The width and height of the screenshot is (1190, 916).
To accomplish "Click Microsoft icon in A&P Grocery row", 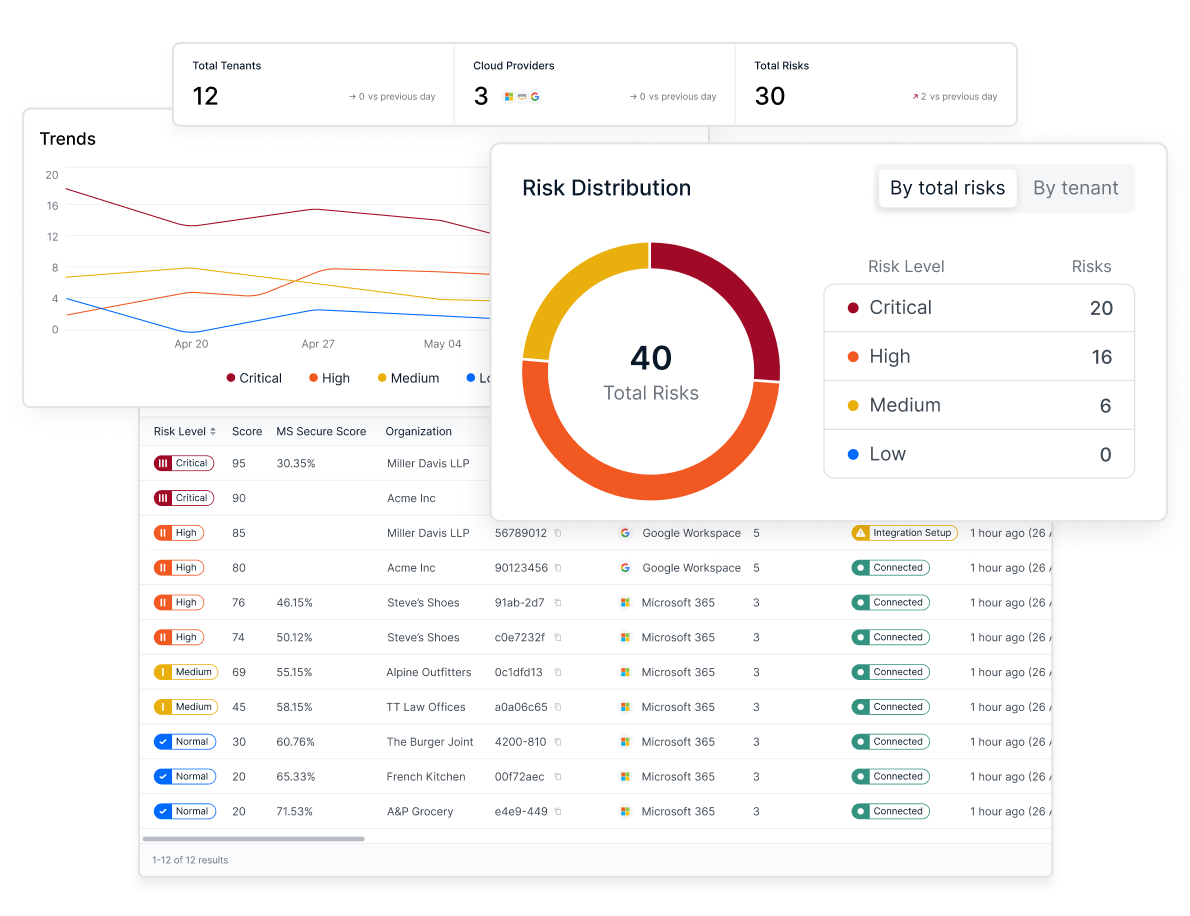I will coord(625,811).
